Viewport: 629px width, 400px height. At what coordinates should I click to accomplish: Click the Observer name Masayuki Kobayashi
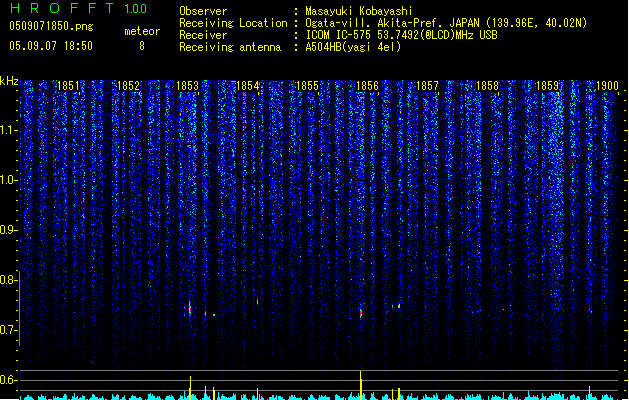[359, 11]
